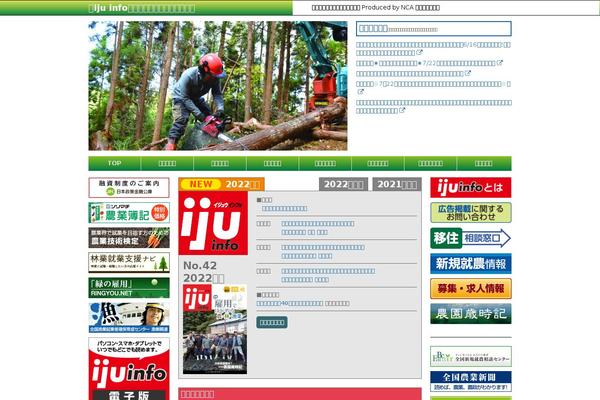Open the news headline mentioning 6/16
This screenshot has height=400, width=600.
(433, 49)
